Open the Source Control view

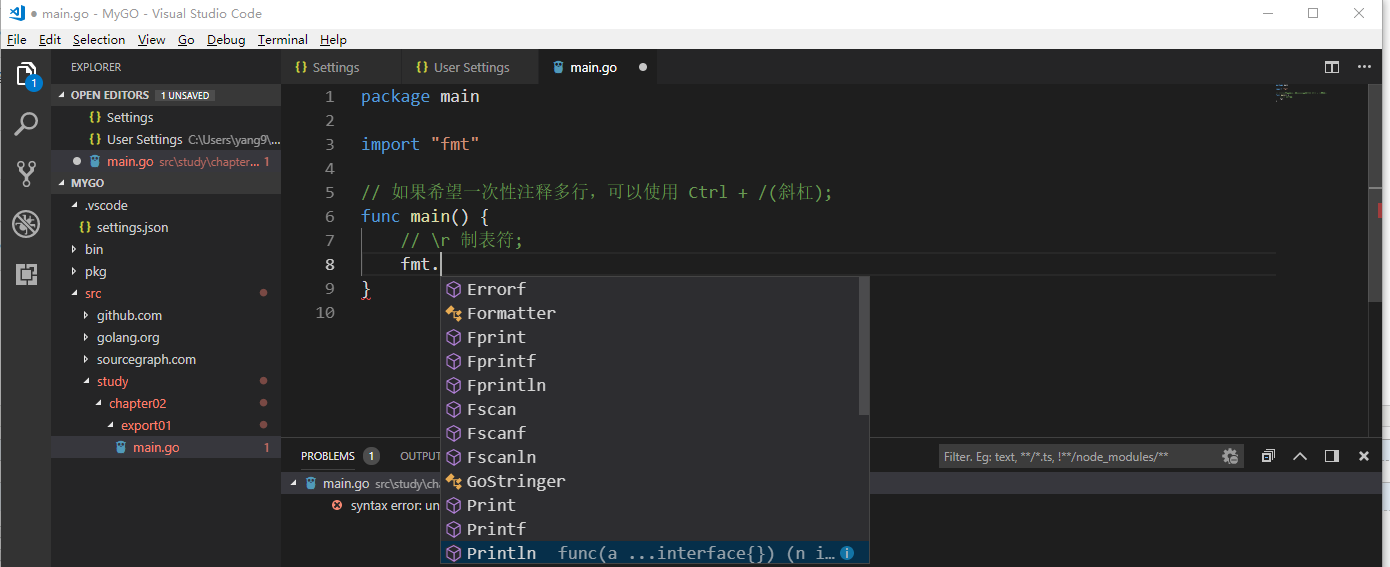(x=26, y=174)
